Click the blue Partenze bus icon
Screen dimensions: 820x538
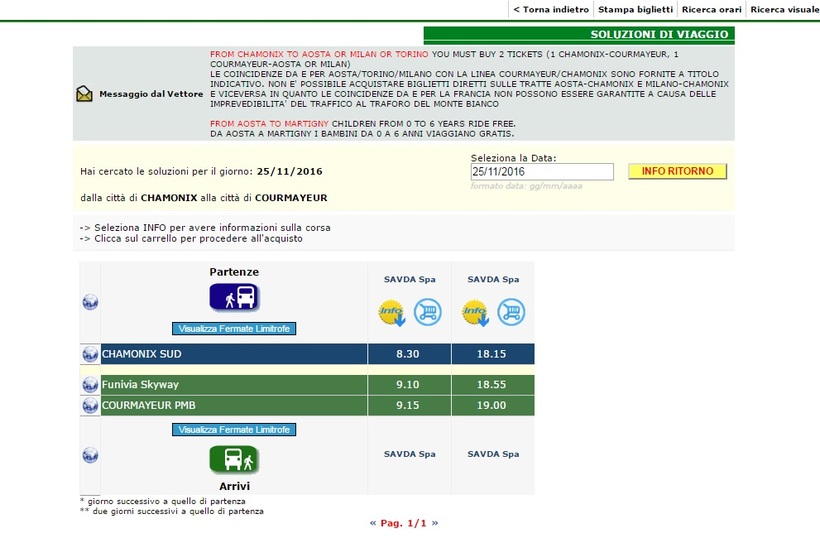pos(234,297)
